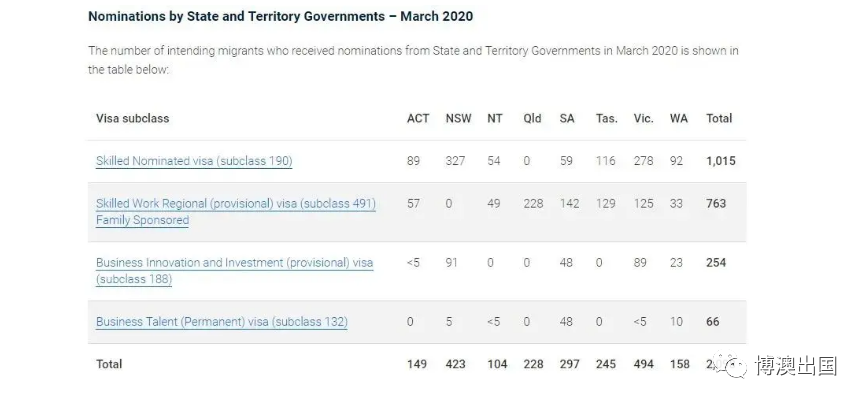Open Business Talent Permanent subclass 132 link
This screenshot has height=395, width=851.
tap(221, 322)
